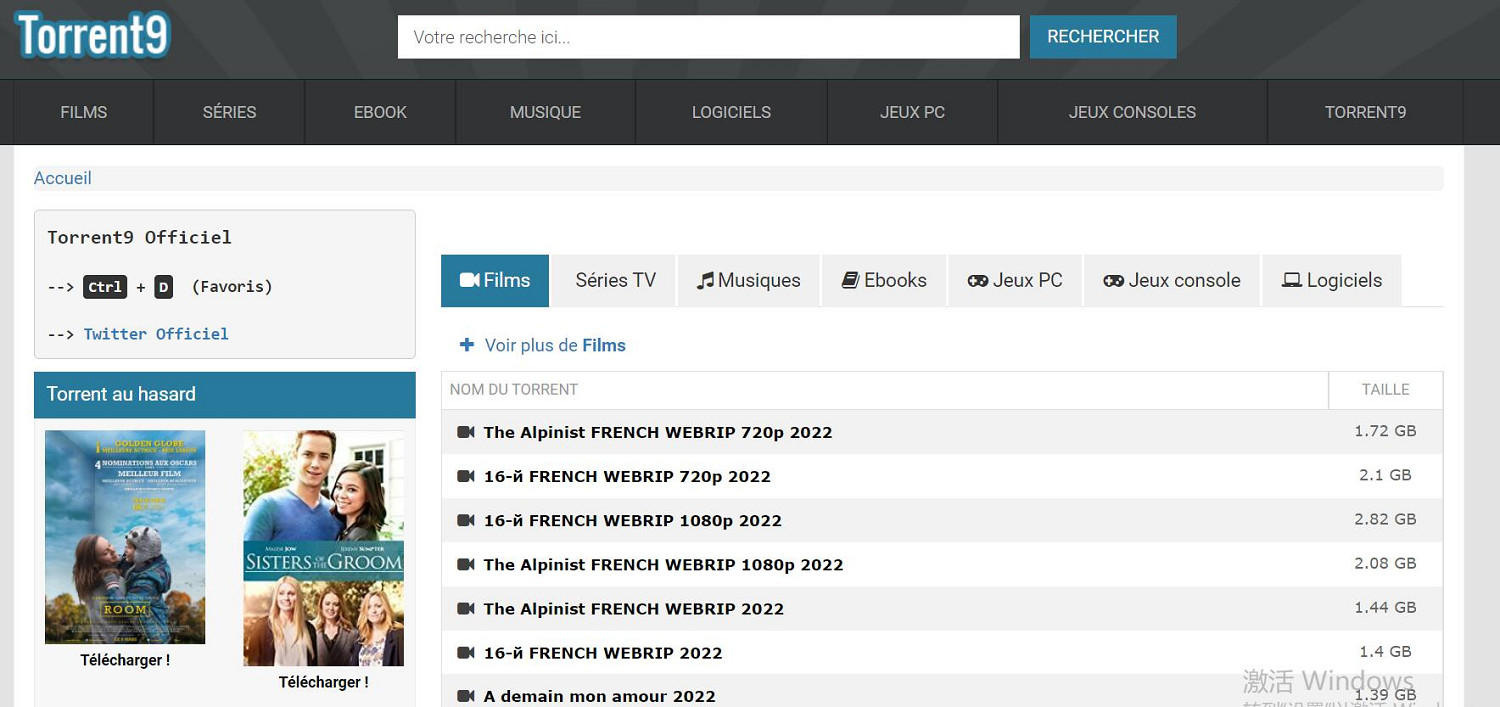This screenshot has width=1500, height=707.
Task: Click the Torrent9 logo
Action: (92, 36)
